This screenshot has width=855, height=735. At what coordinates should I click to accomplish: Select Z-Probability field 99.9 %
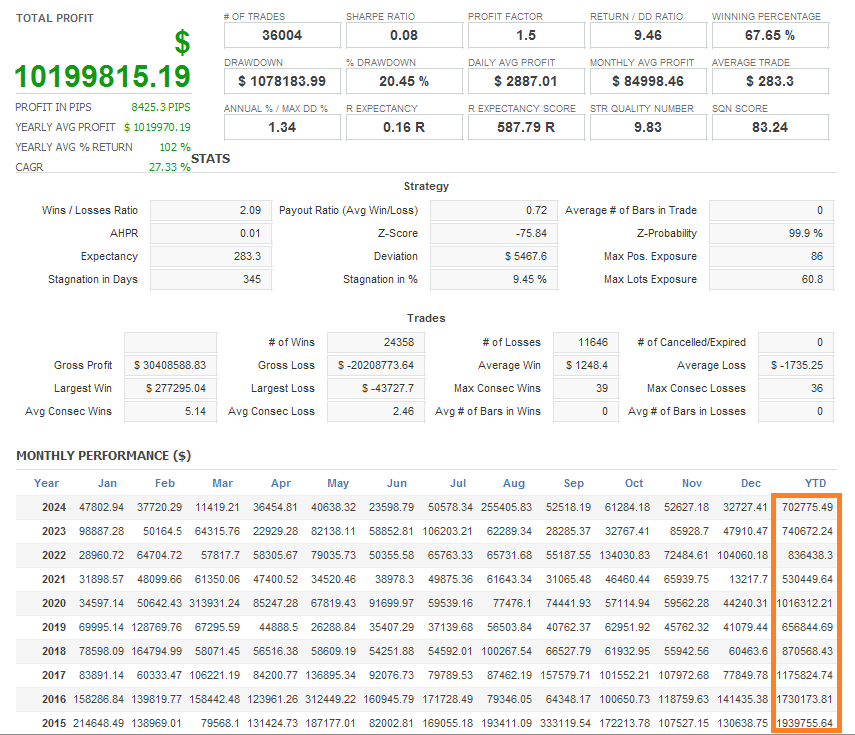[772, 233]
